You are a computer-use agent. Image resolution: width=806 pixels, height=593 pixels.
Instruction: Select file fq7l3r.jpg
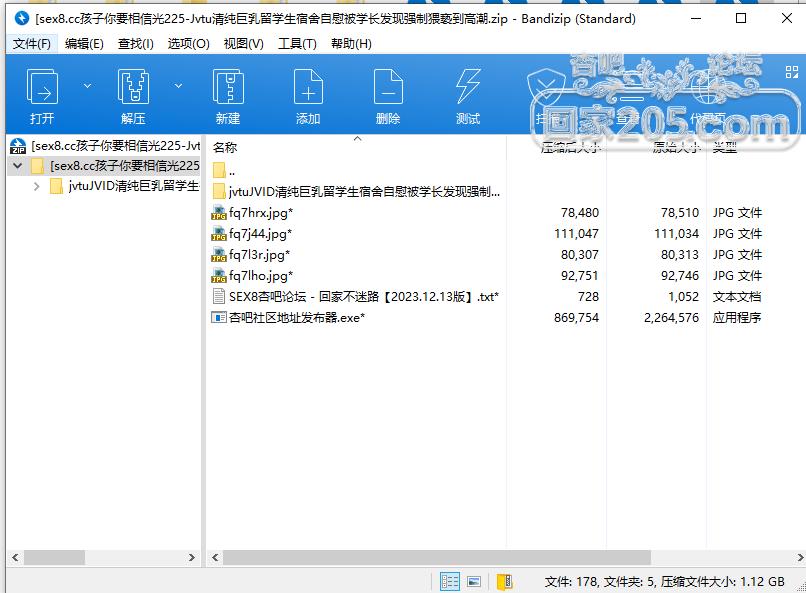[260, 255]
